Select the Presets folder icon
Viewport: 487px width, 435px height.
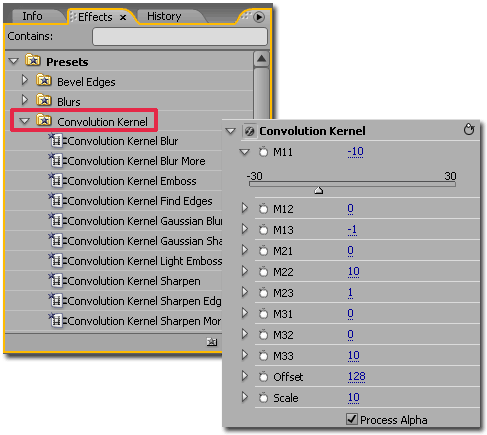33,60
